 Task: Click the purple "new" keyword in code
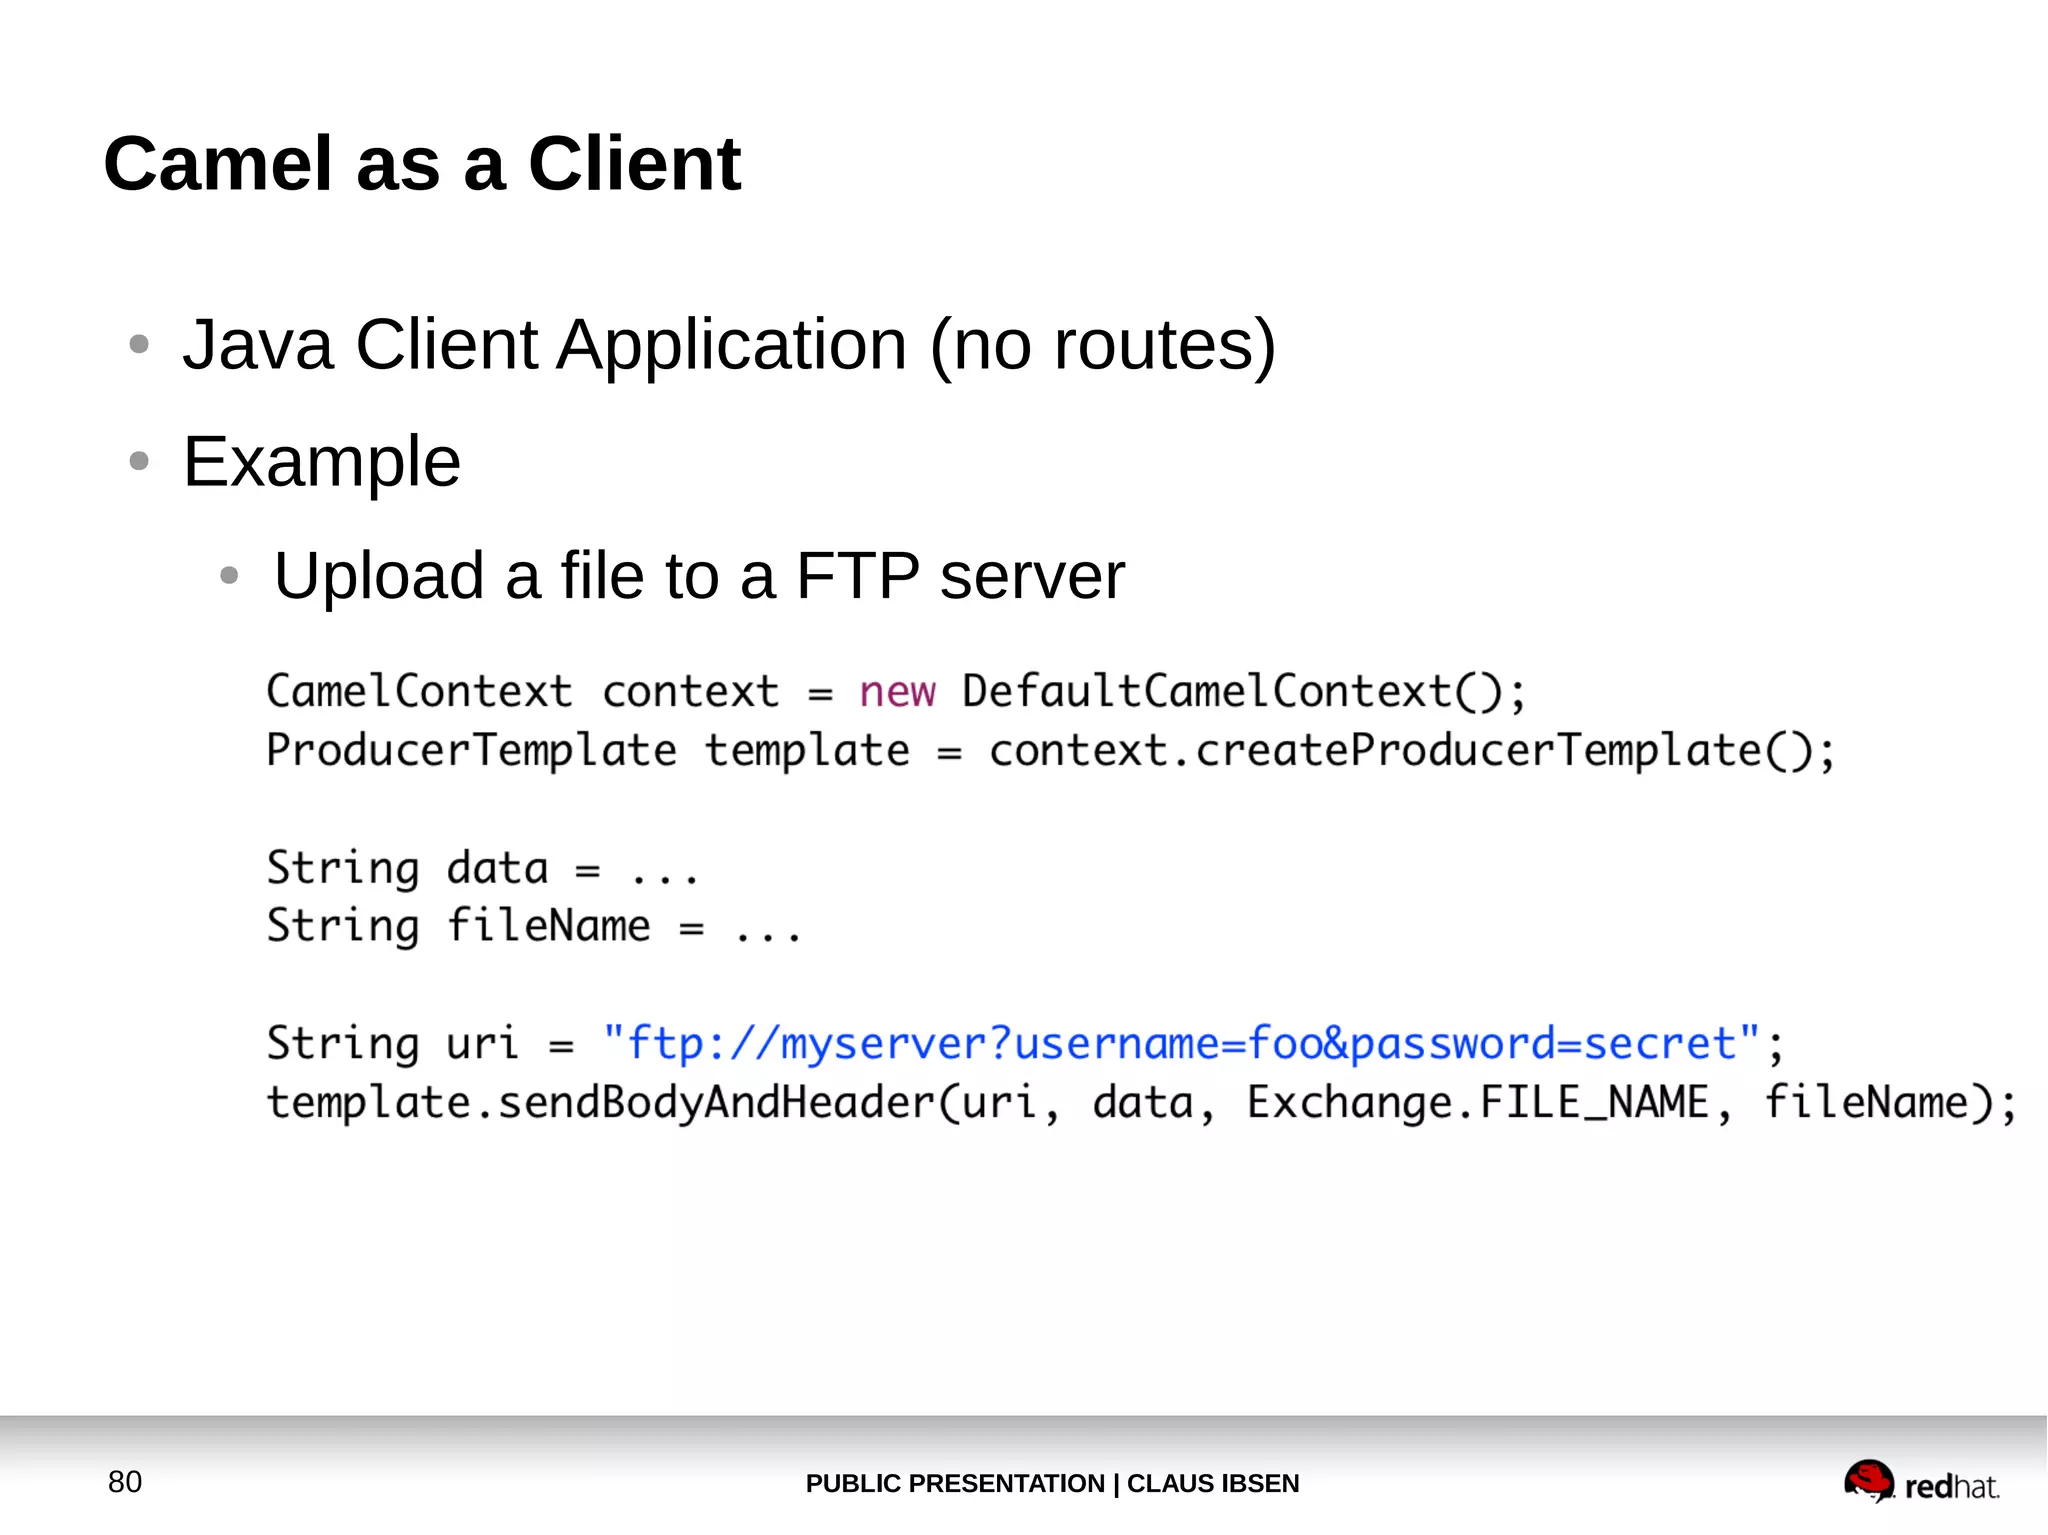897,692
